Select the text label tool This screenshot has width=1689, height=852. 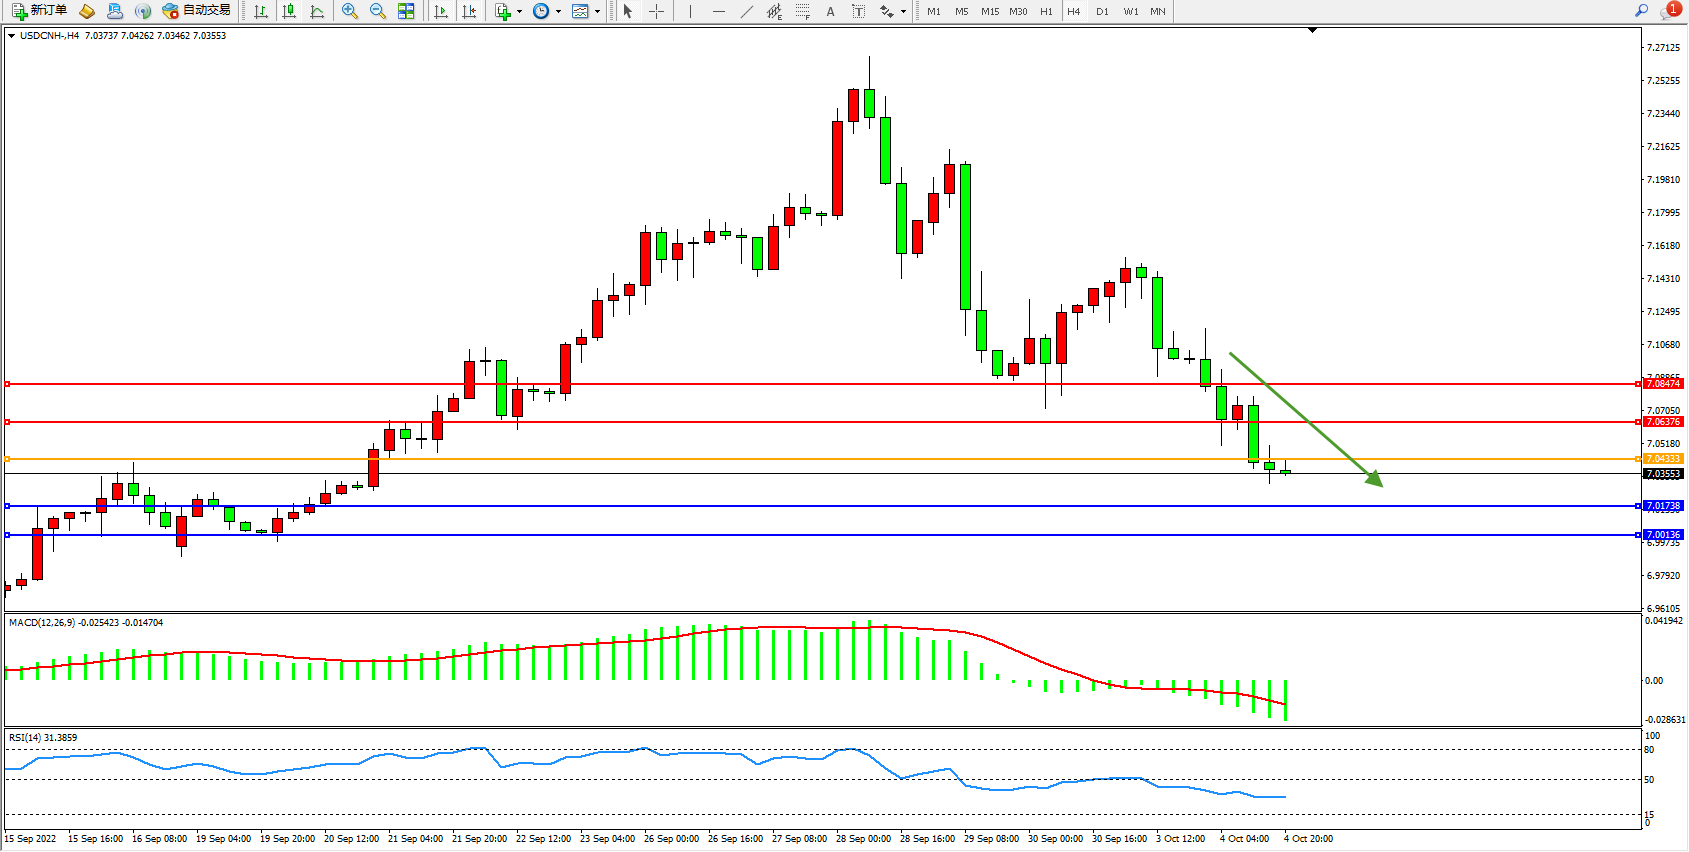coord(858,11)
